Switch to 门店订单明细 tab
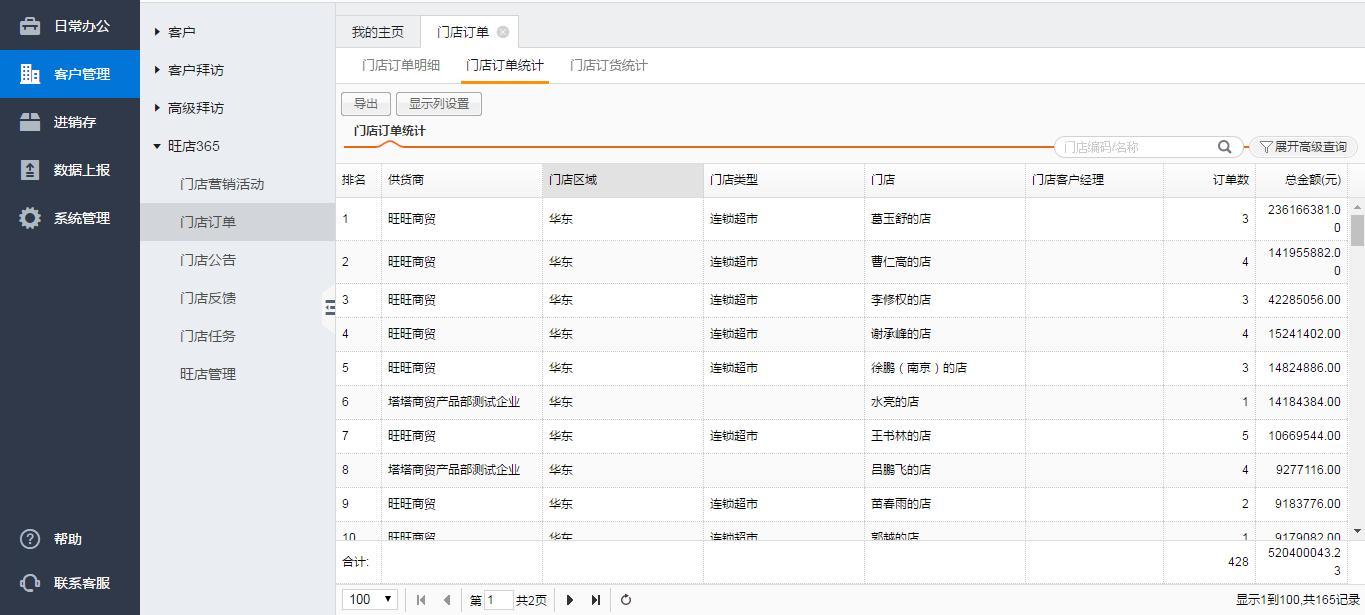Viewport: 1365px width, 615px height. click(x=400, y=65)
